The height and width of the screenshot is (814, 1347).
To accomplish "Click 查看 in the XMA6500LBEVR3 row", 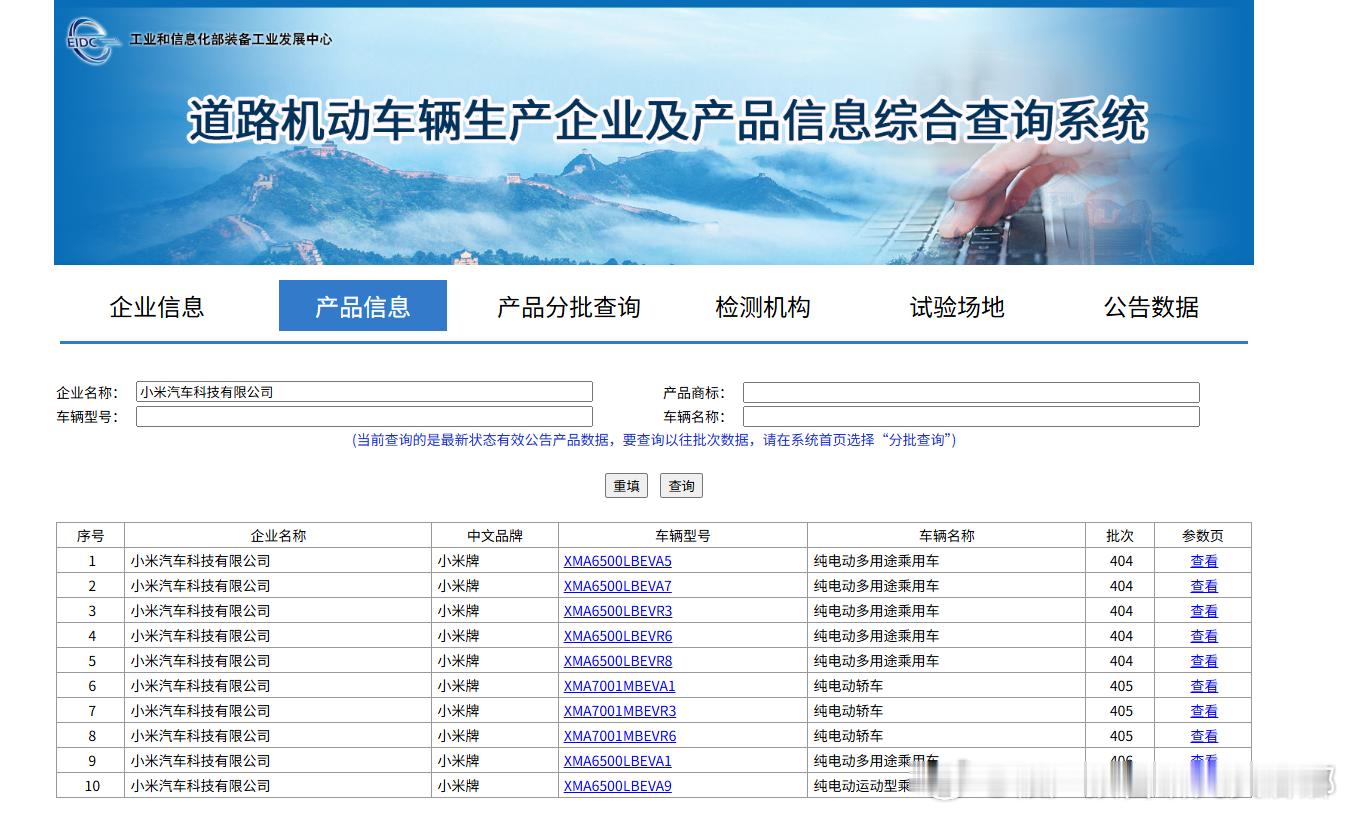I will pyautogui.click(x=1204, y=611).
